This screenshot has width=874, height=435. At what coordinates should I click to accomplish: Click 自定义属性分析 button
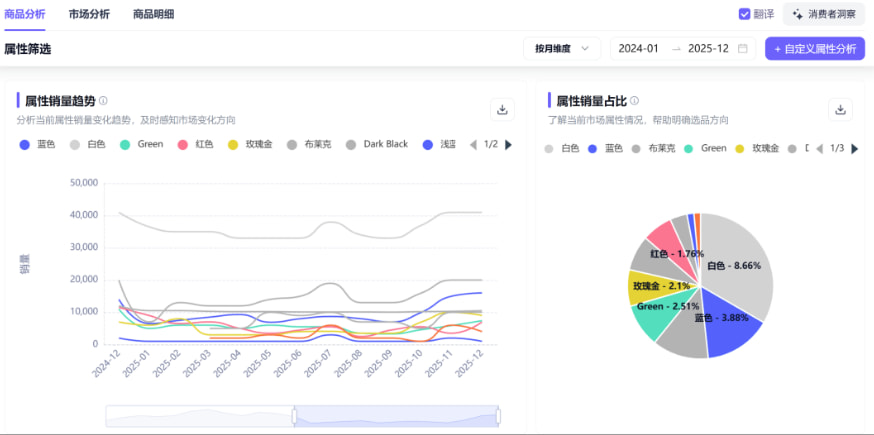[x=815, y=49]
